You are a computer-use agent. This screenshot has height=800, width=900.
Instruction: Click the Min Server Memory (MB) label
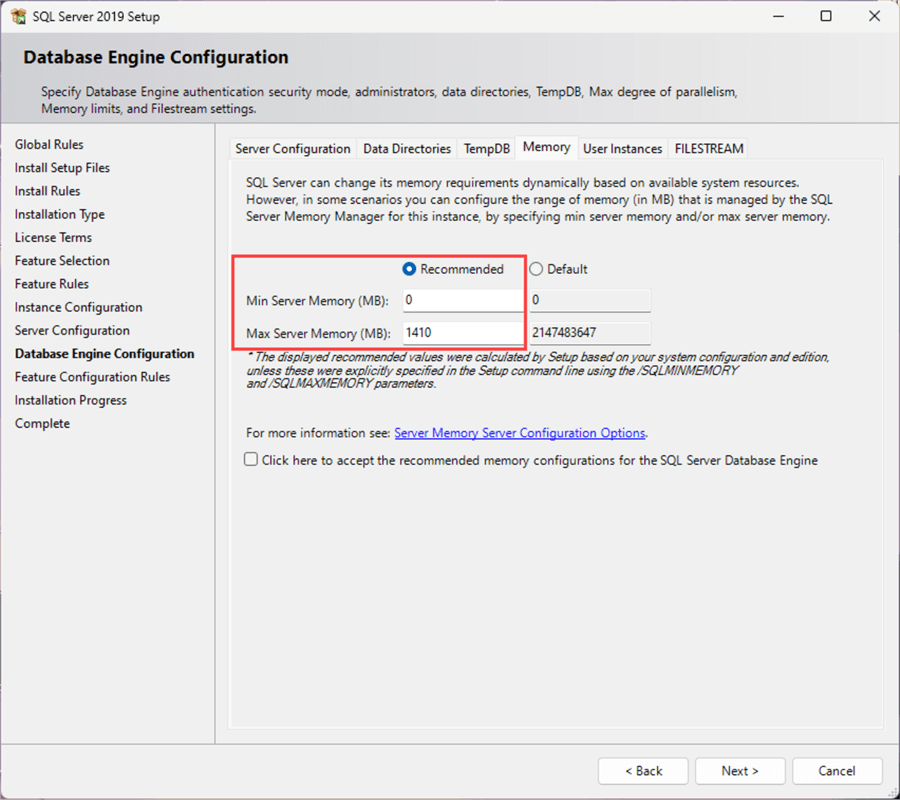pos(317,301)
